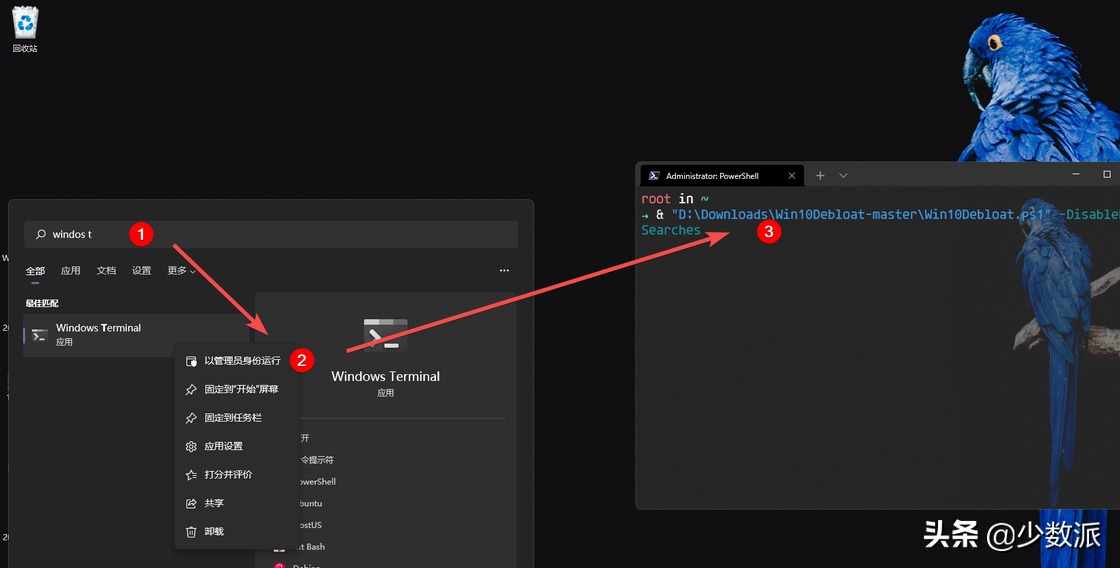Switch to the 应用 search filter tab

(x=70, y=271)
